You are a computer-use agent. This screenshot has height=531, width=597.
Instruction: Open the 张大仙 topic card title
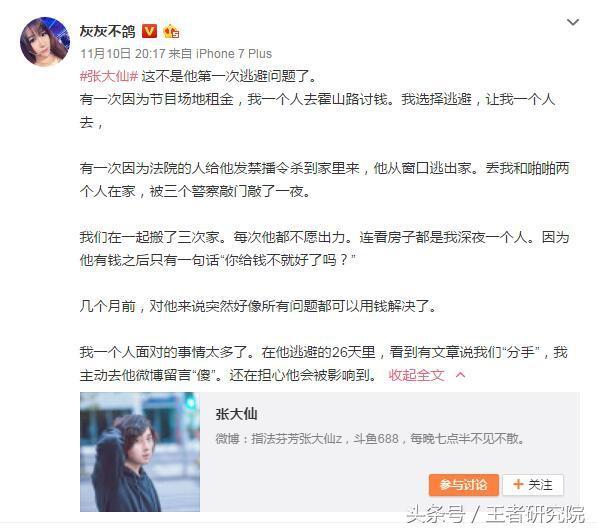click(x=236, y=414)
